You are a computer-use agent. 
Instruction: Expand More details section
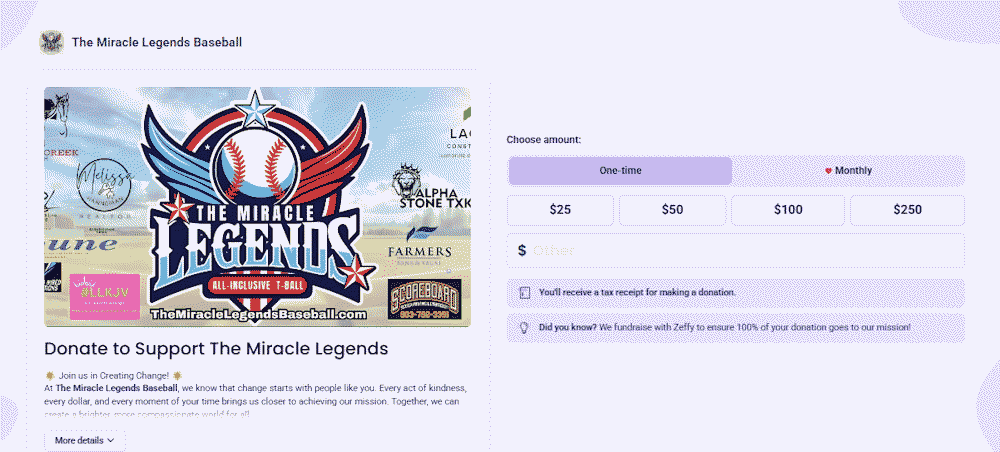[84, 440]
